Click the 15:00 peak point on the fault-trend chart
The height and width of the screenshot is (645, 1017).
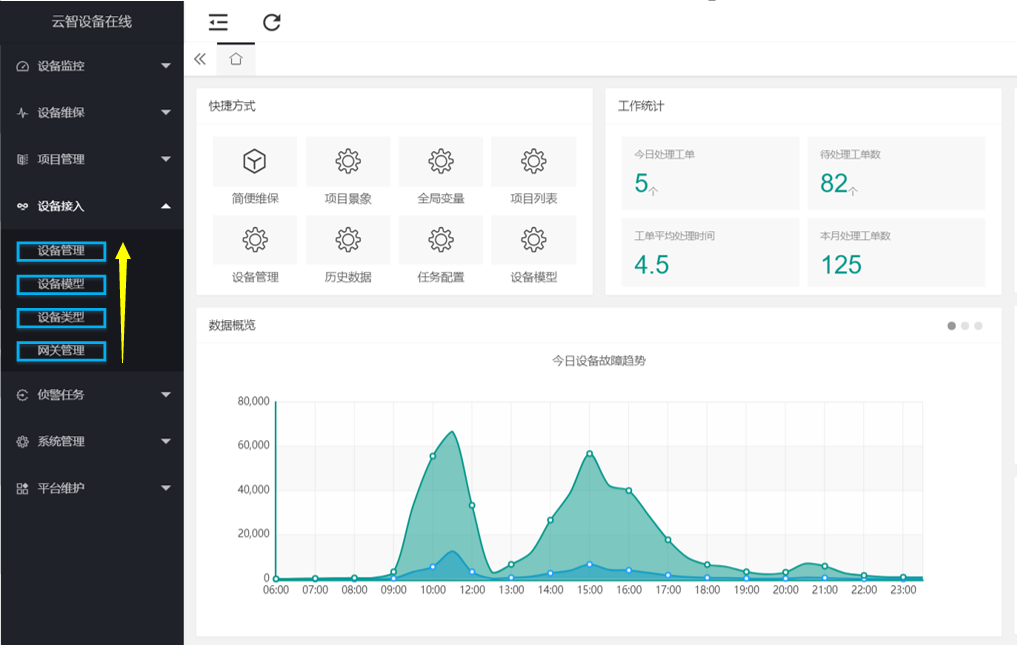590,454
